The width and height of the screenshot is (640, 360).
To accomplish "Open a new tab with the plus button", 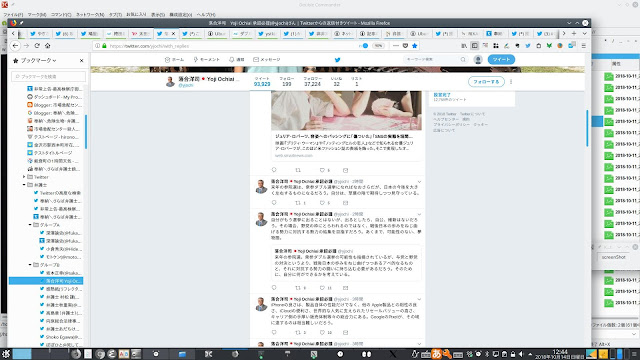I will pyautogui.click(x=574, y=33).
